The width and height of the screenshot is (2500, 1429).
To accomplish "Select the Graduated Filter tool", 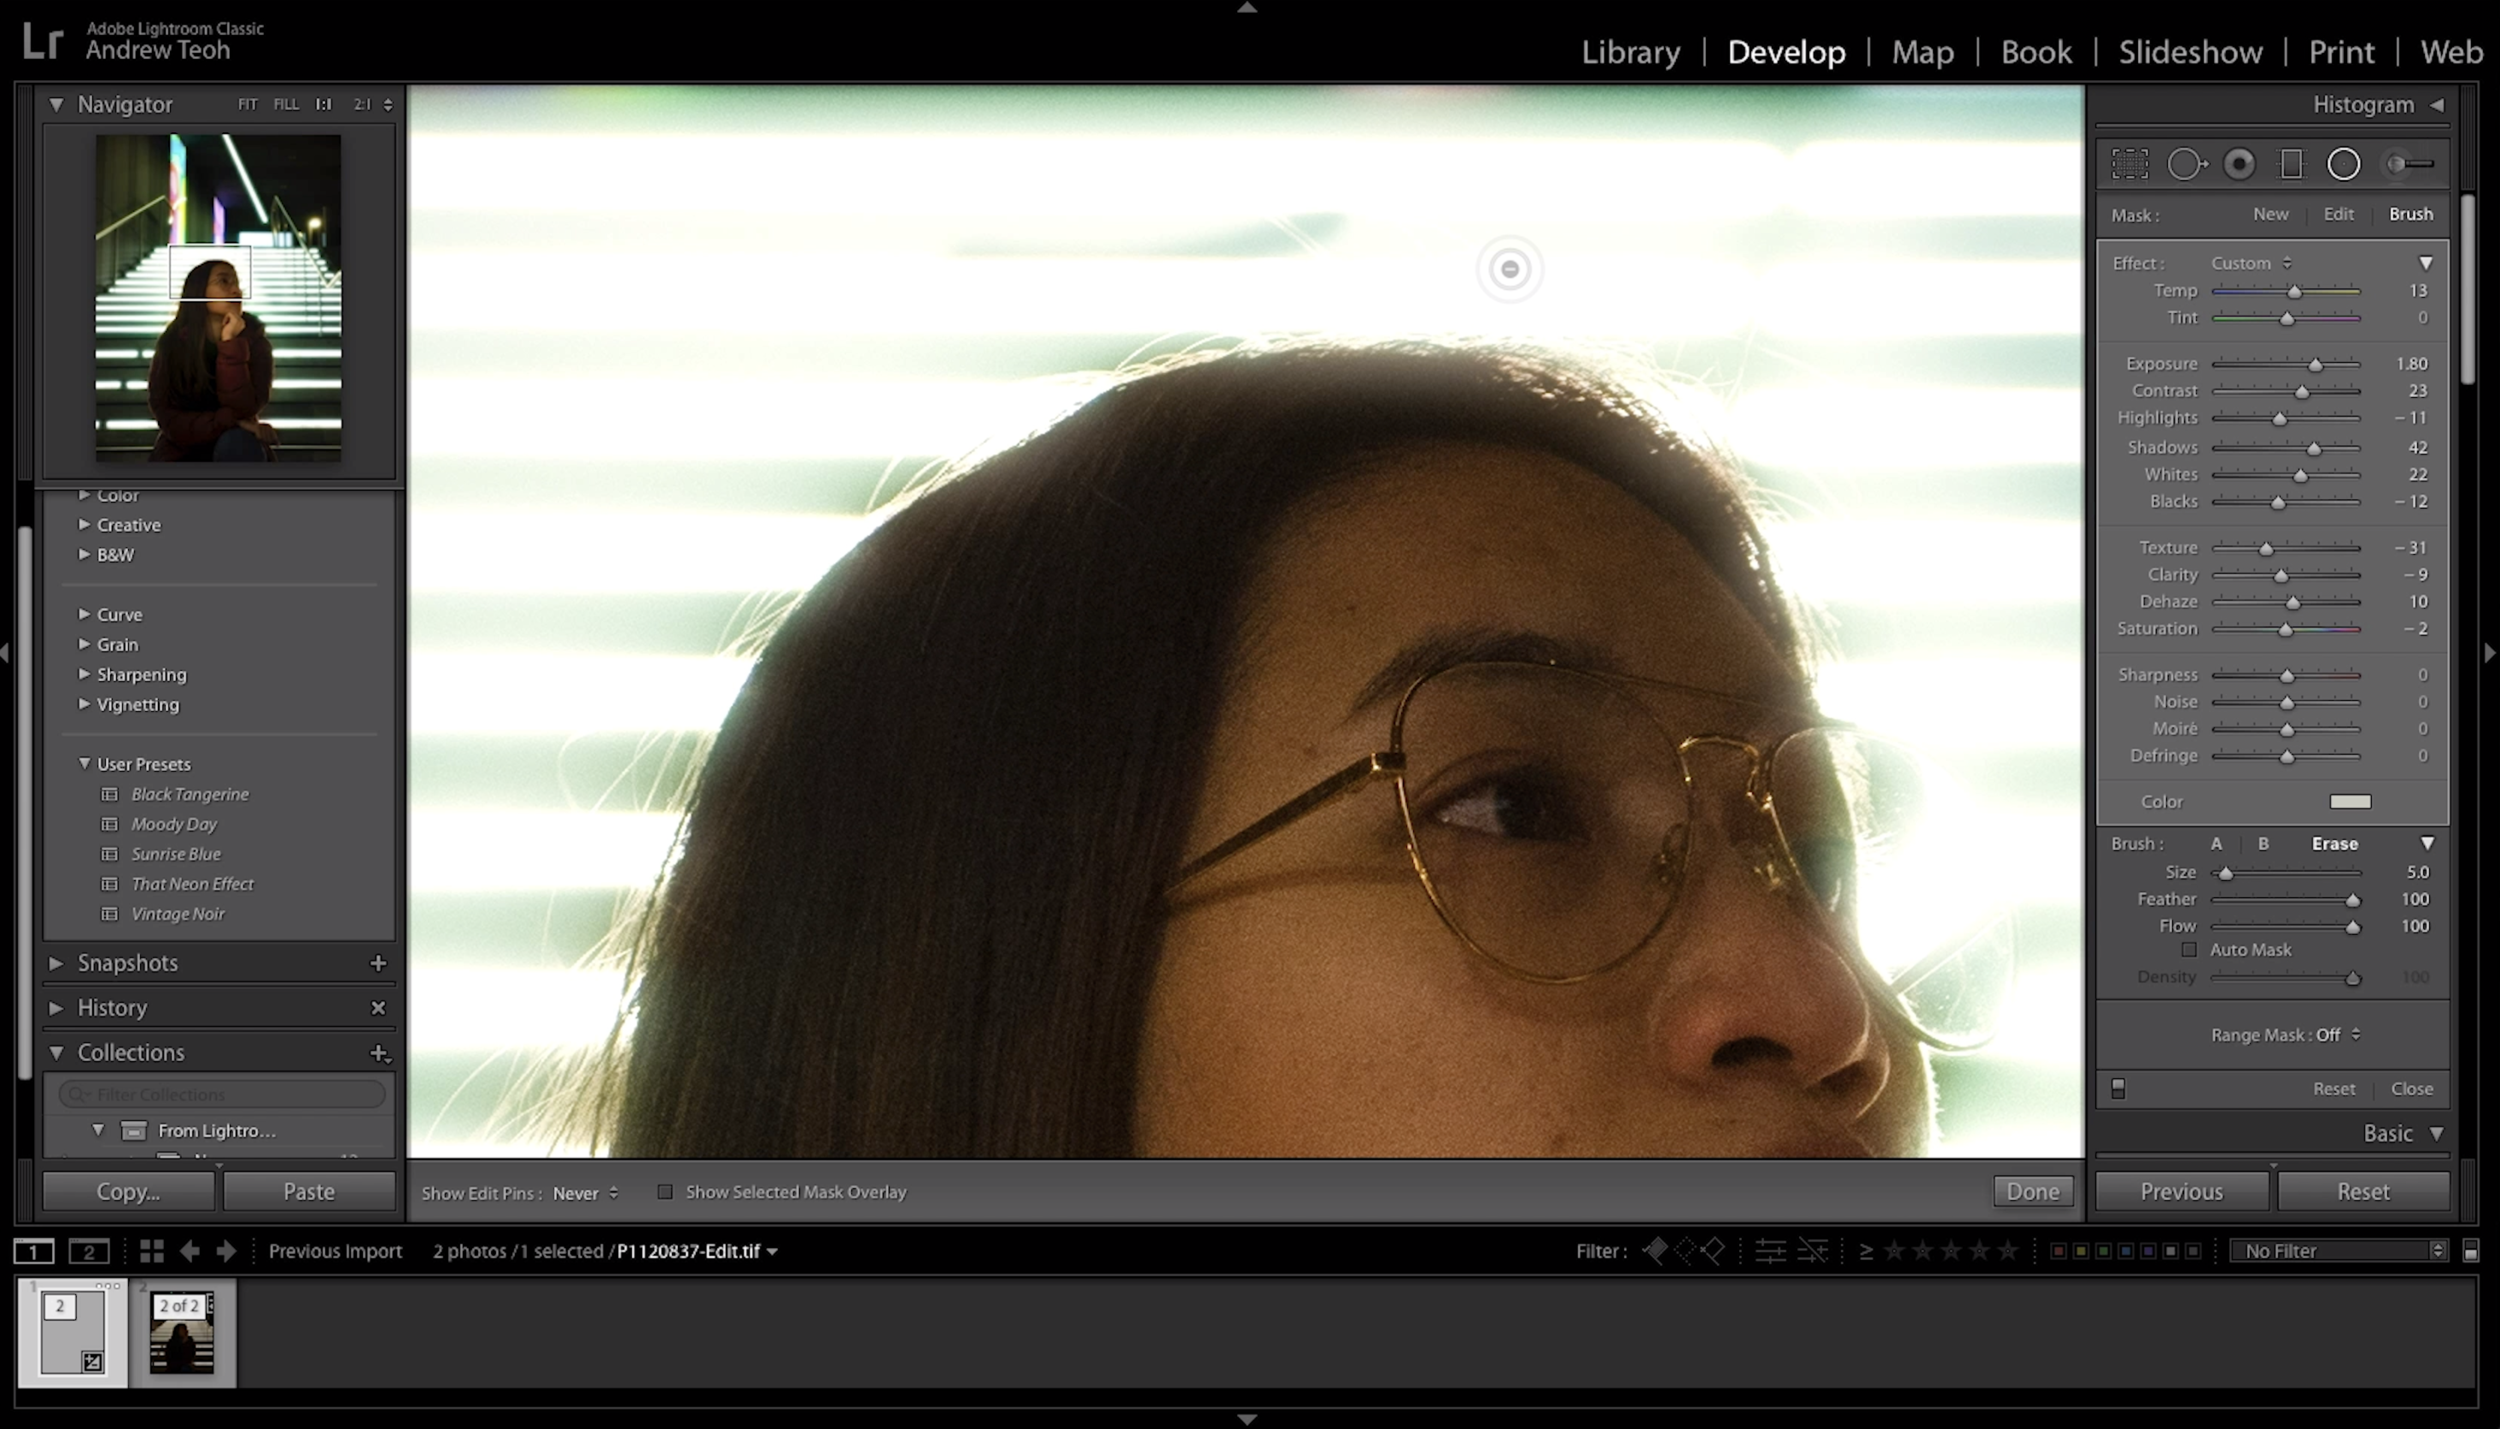I will pyautogui.click(x=2291, y=163).
